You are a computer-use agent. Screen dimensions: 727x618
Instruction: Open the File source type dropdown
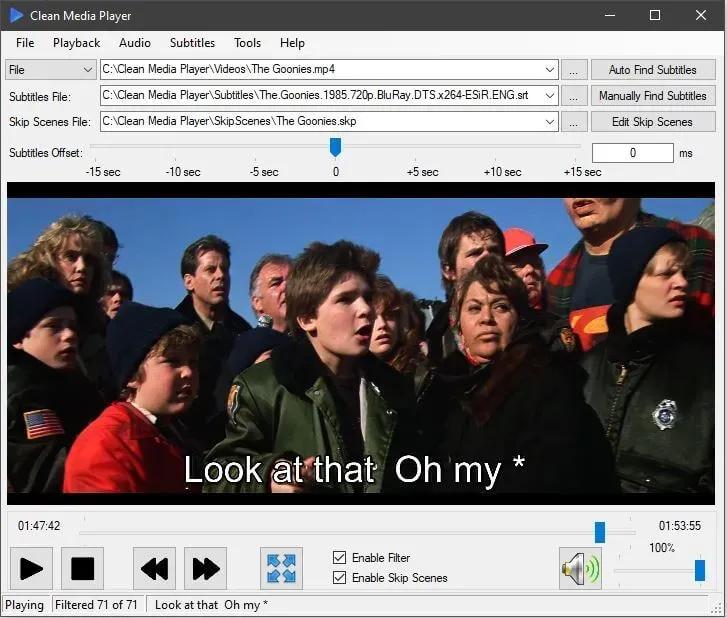[x=50, y=70]
